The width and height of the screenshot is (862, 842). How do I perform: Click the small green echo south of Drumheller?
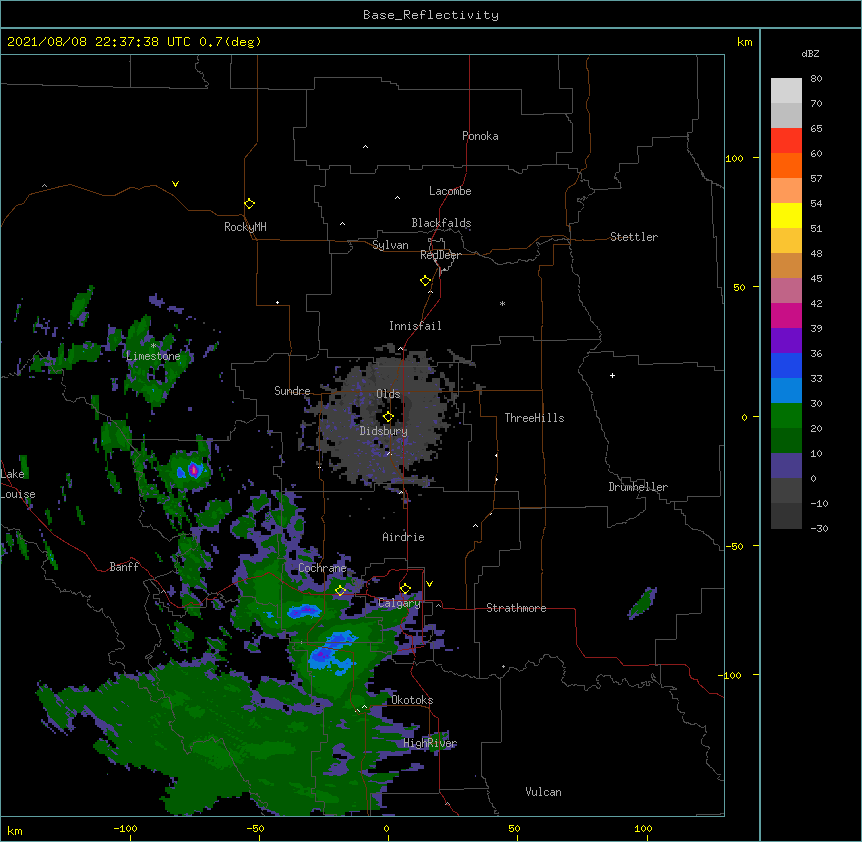click(x=643, y=603)
